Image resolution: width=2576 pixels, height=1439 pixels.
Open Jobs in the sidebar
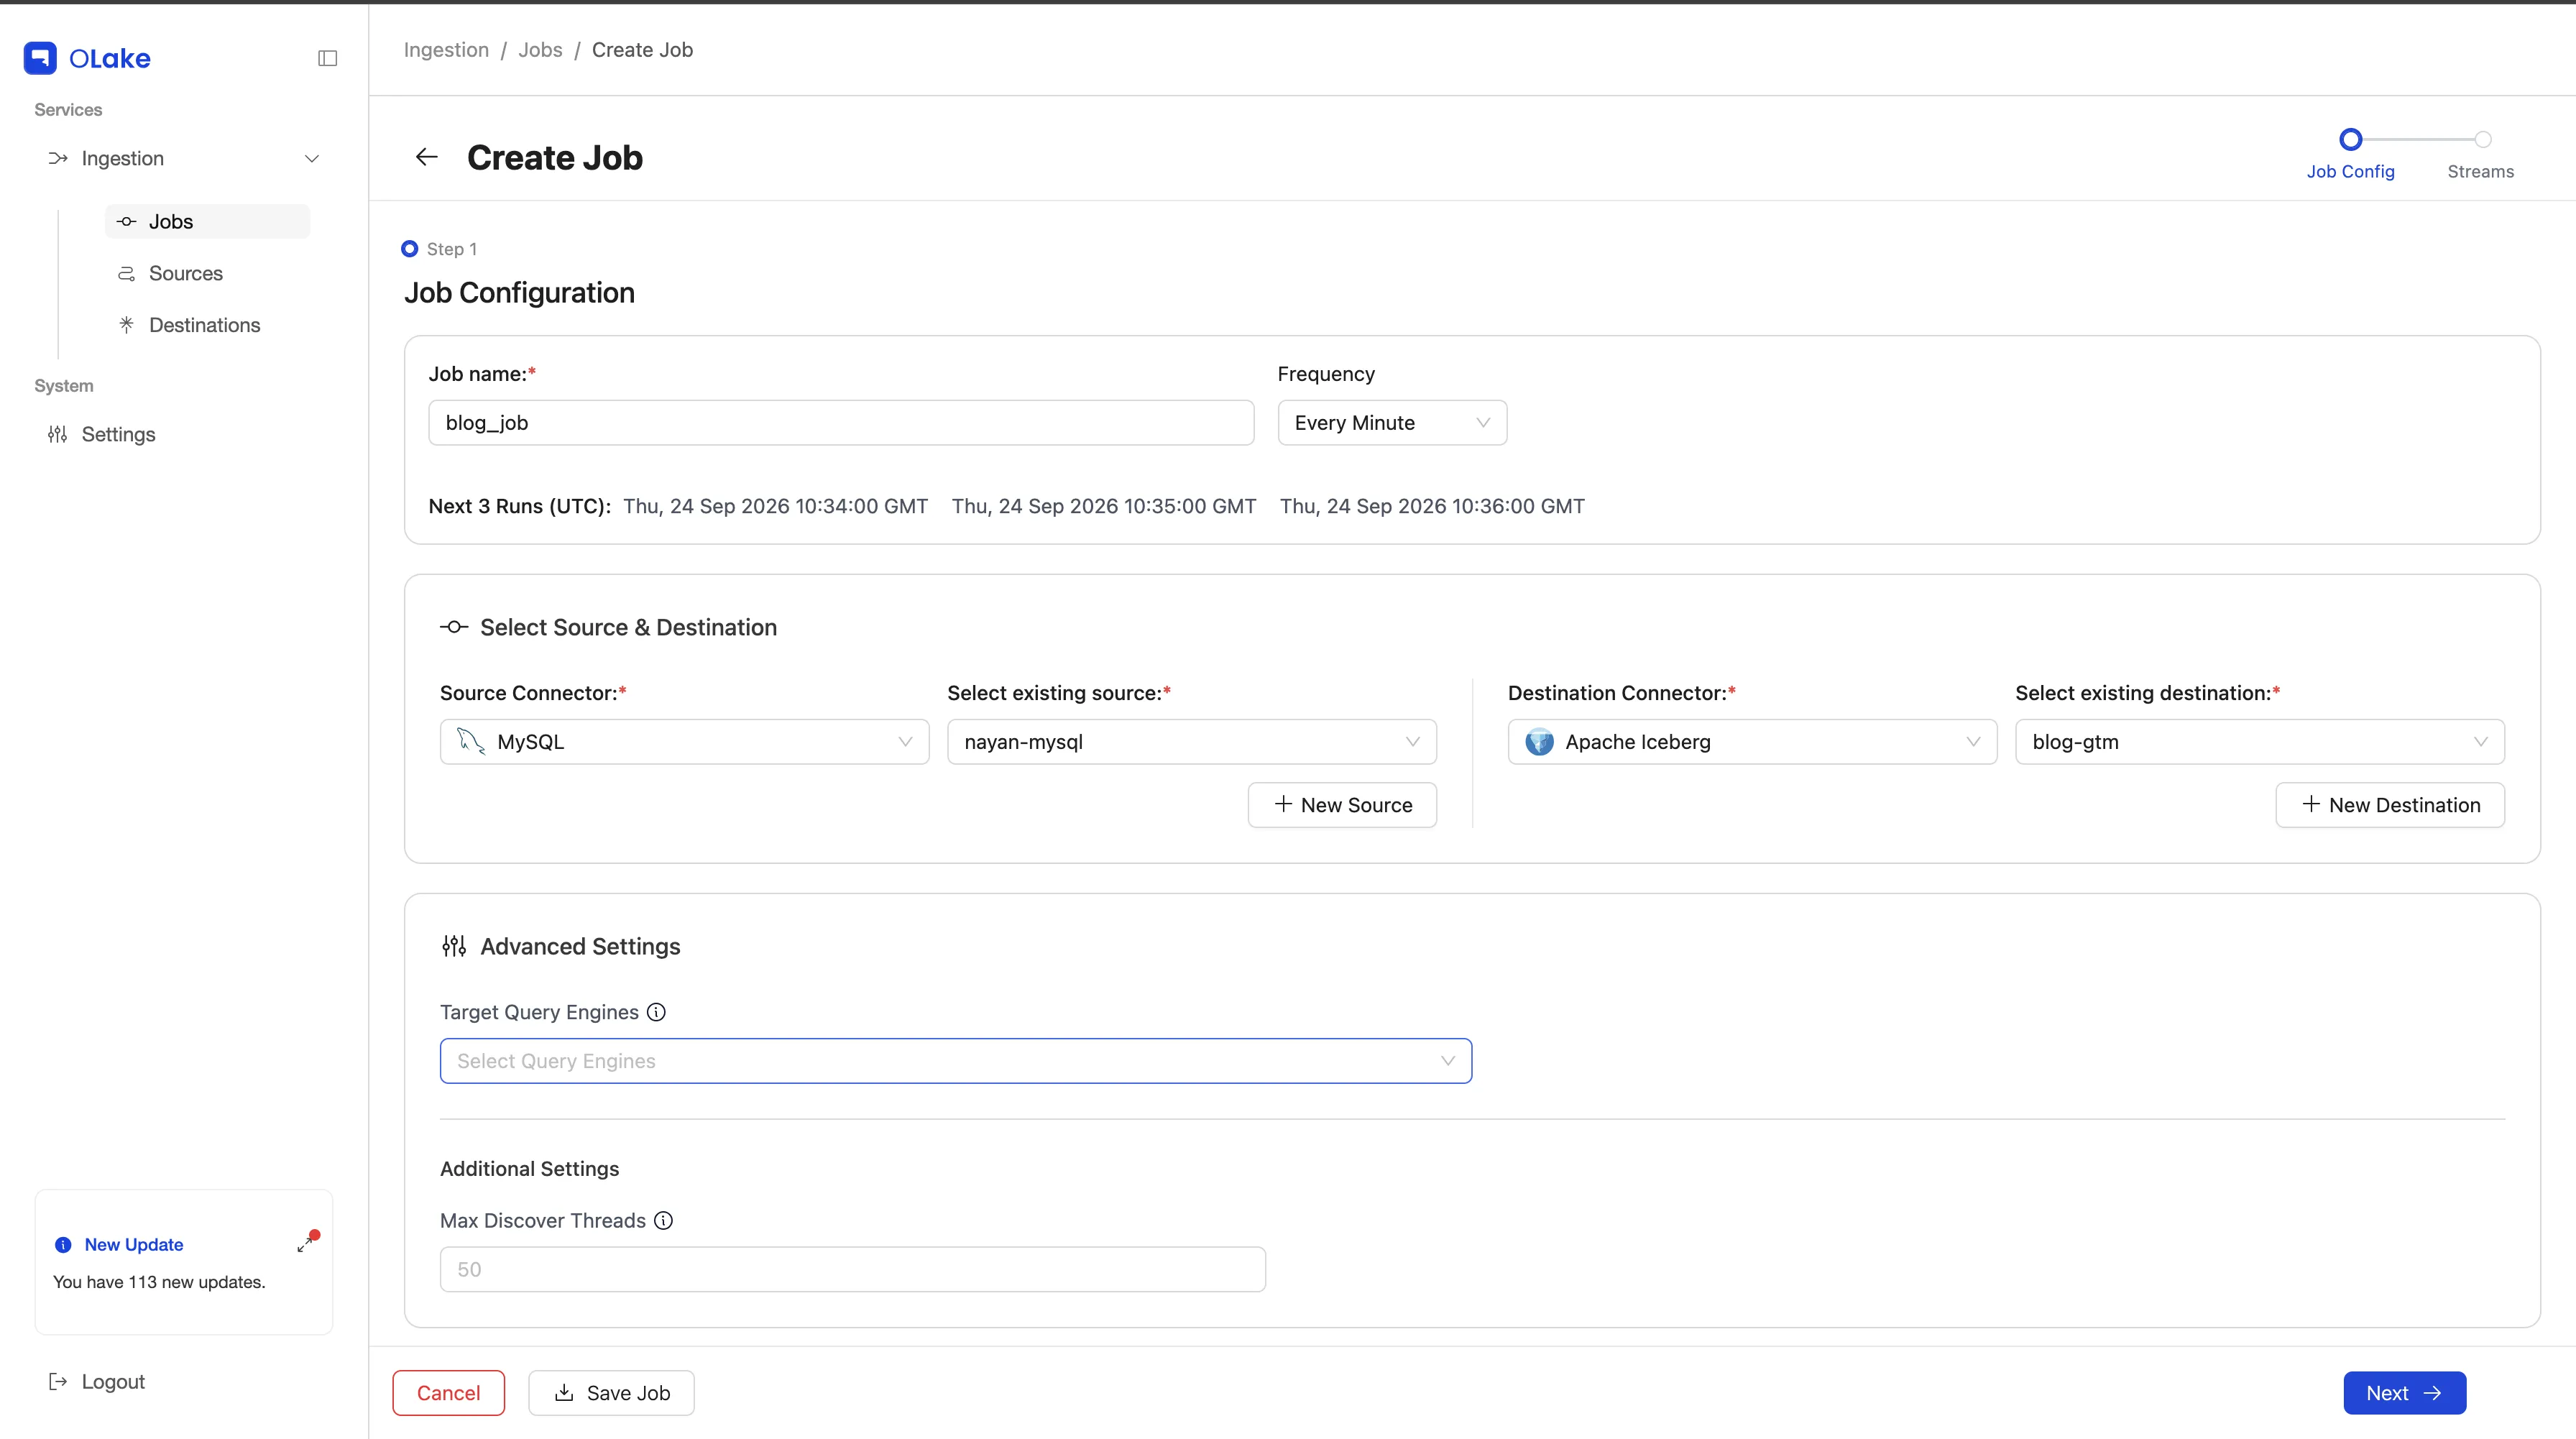207,222
